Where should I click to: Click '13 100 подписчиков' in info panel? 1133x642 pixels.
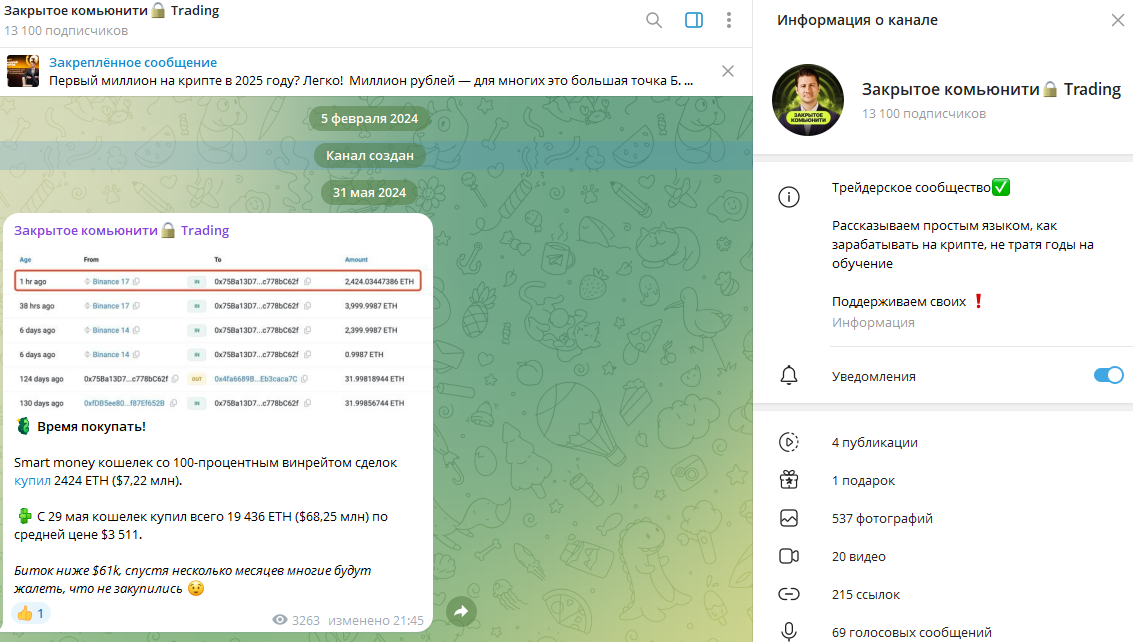coord(923,114)
